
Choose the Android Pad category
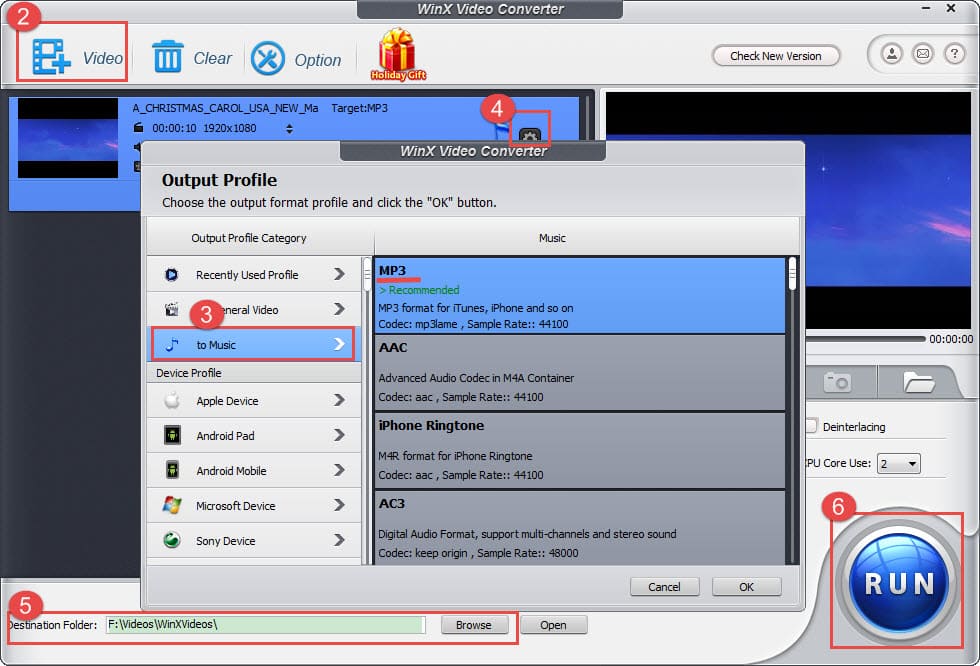pyautogui.click(x=254, y=435)
